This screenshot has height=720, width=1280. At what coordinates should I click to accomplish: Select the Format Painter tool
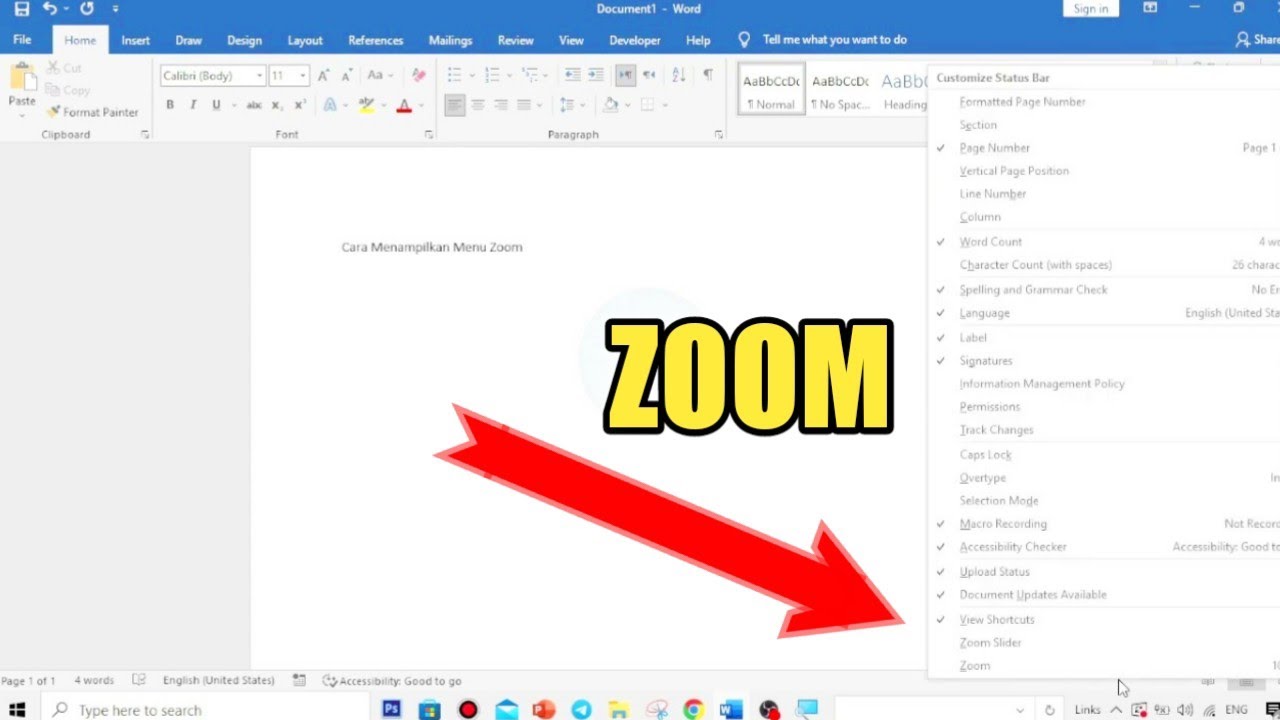pos(92,112)
